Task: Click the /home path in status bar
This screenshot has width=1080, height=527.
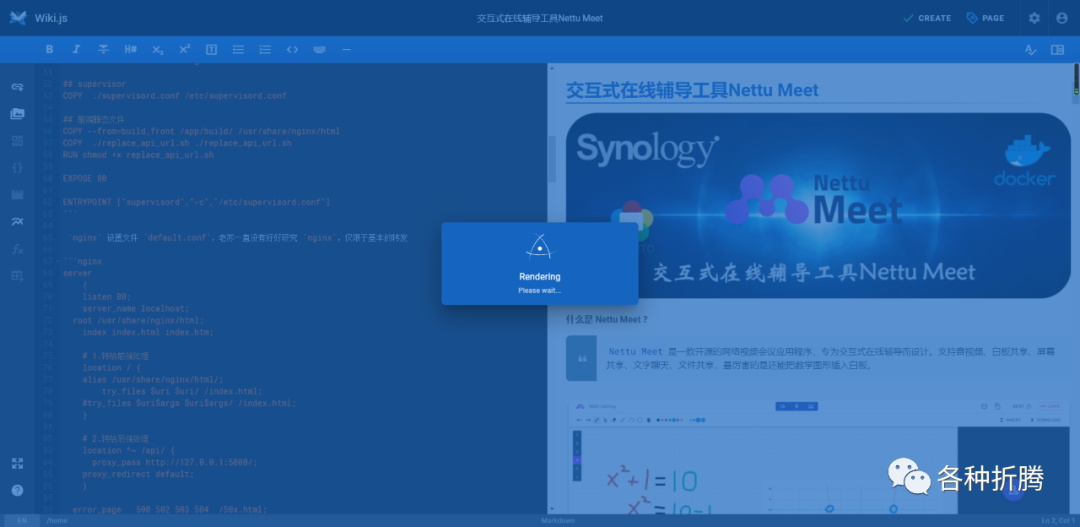Action: 57,521
